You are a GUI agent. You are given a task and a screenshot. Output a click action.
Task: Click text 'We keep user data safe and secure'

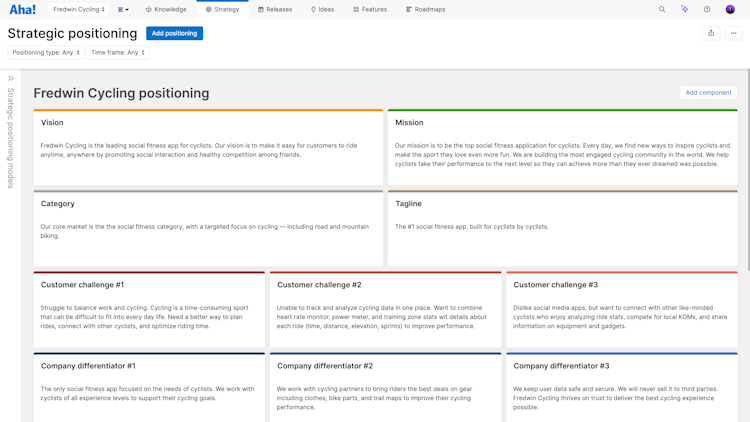click(x=563, y=389)
